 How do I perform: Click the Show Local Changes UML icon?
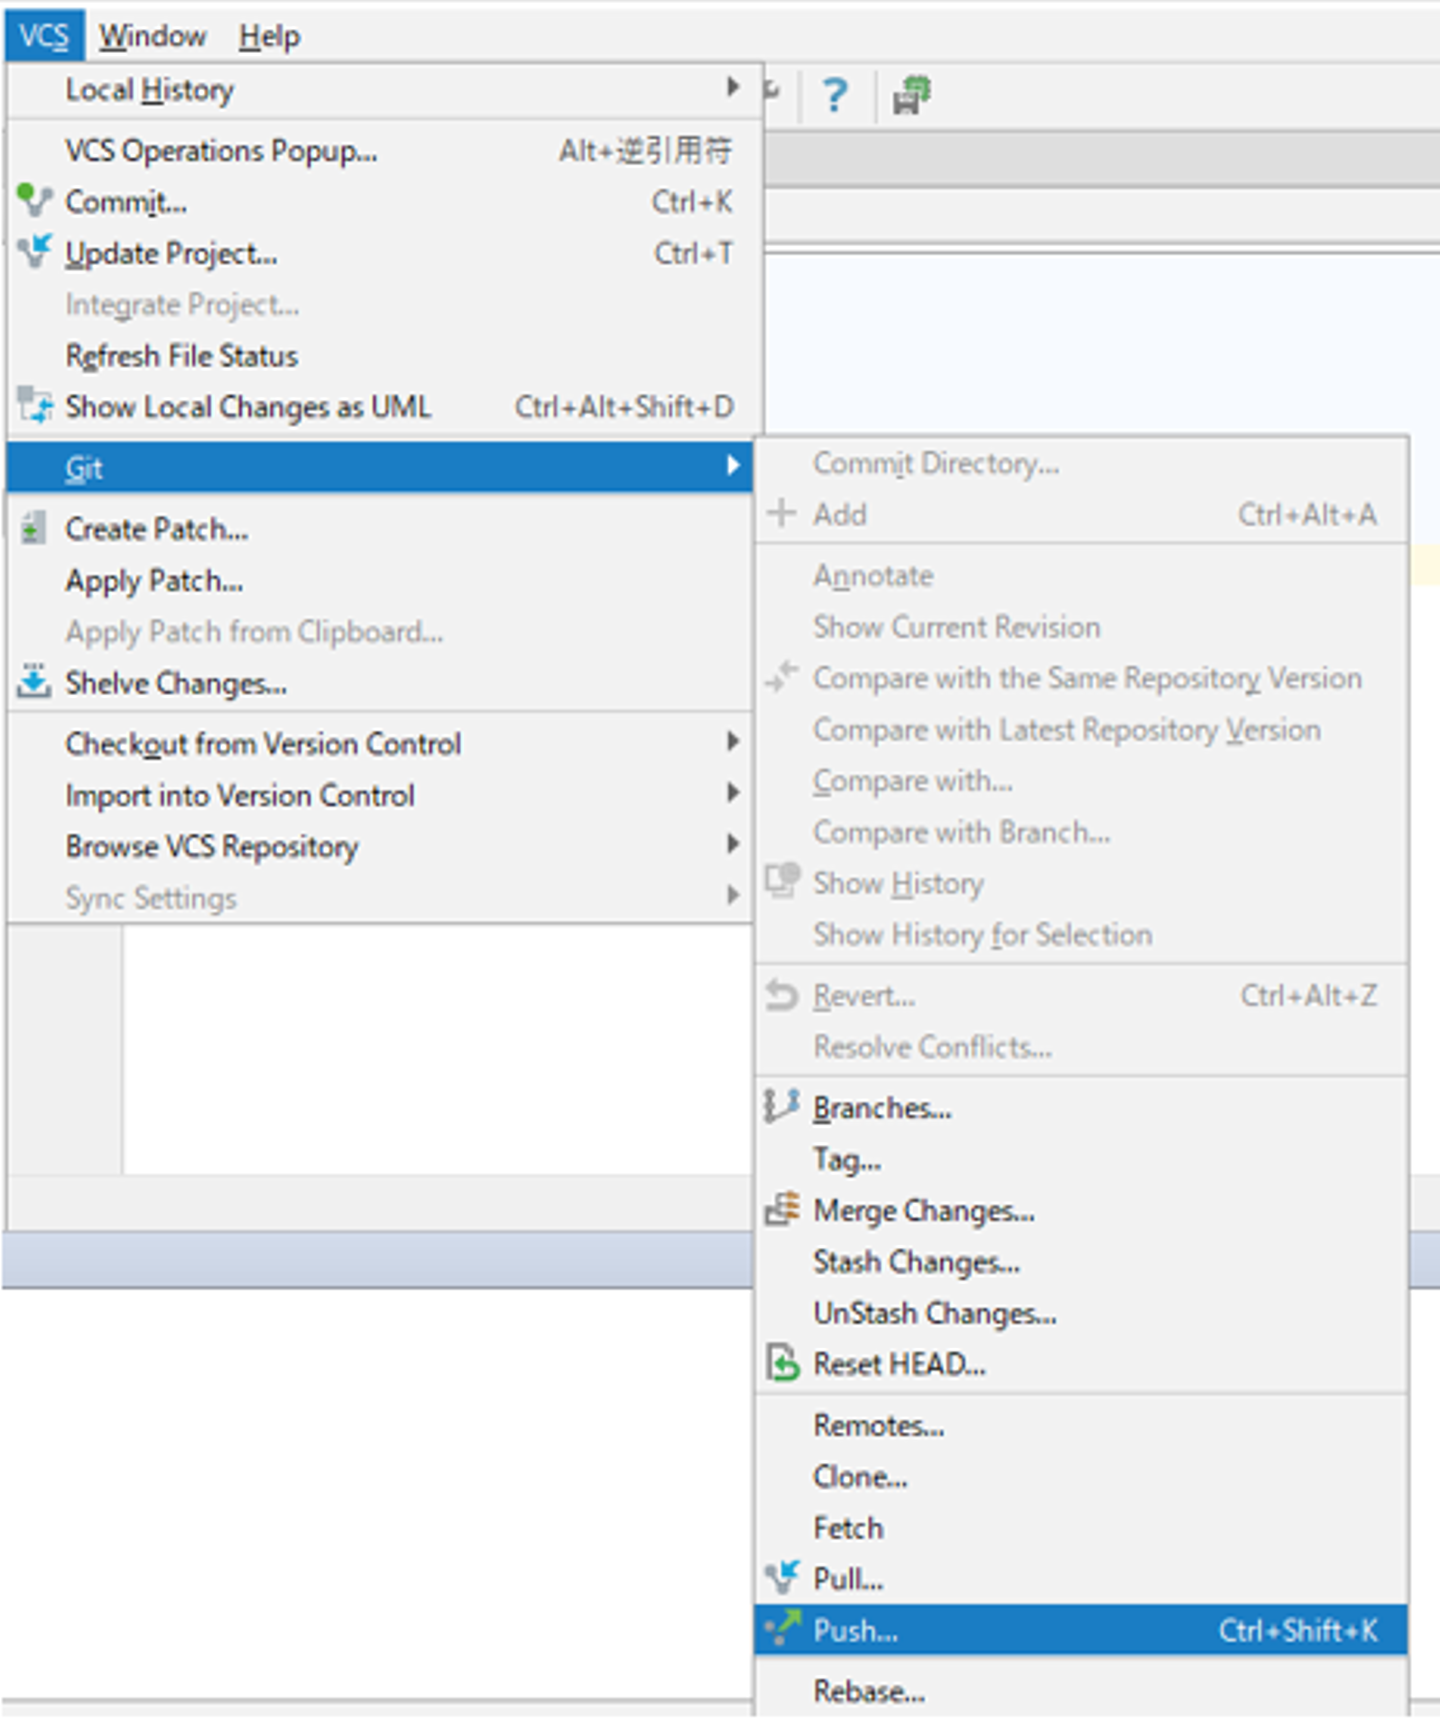point(35,406)
